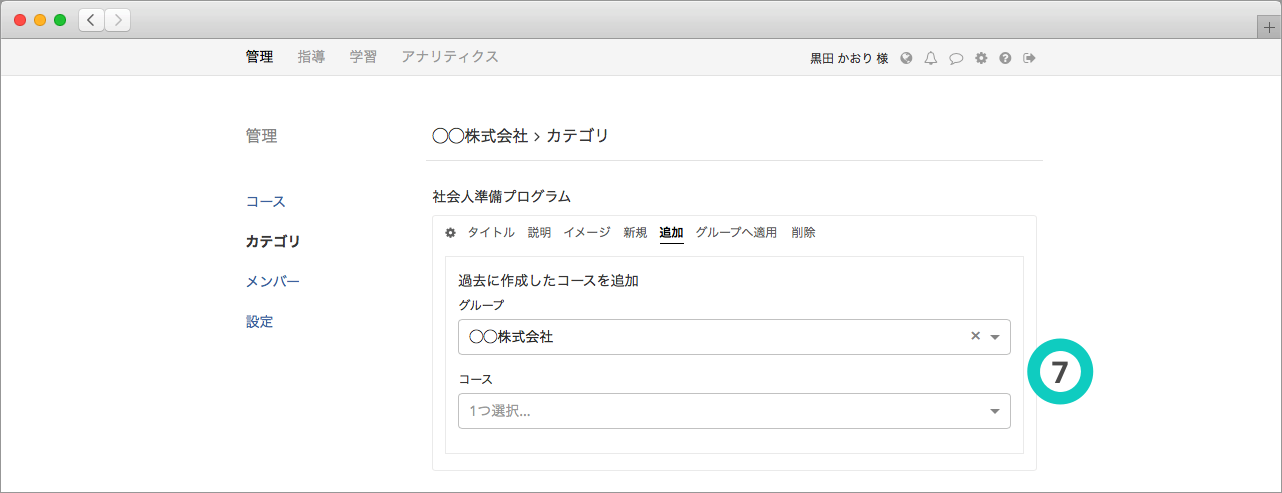Open notifications bell icon
This screenshot has height=493, width=1282.
coord(931,58)
